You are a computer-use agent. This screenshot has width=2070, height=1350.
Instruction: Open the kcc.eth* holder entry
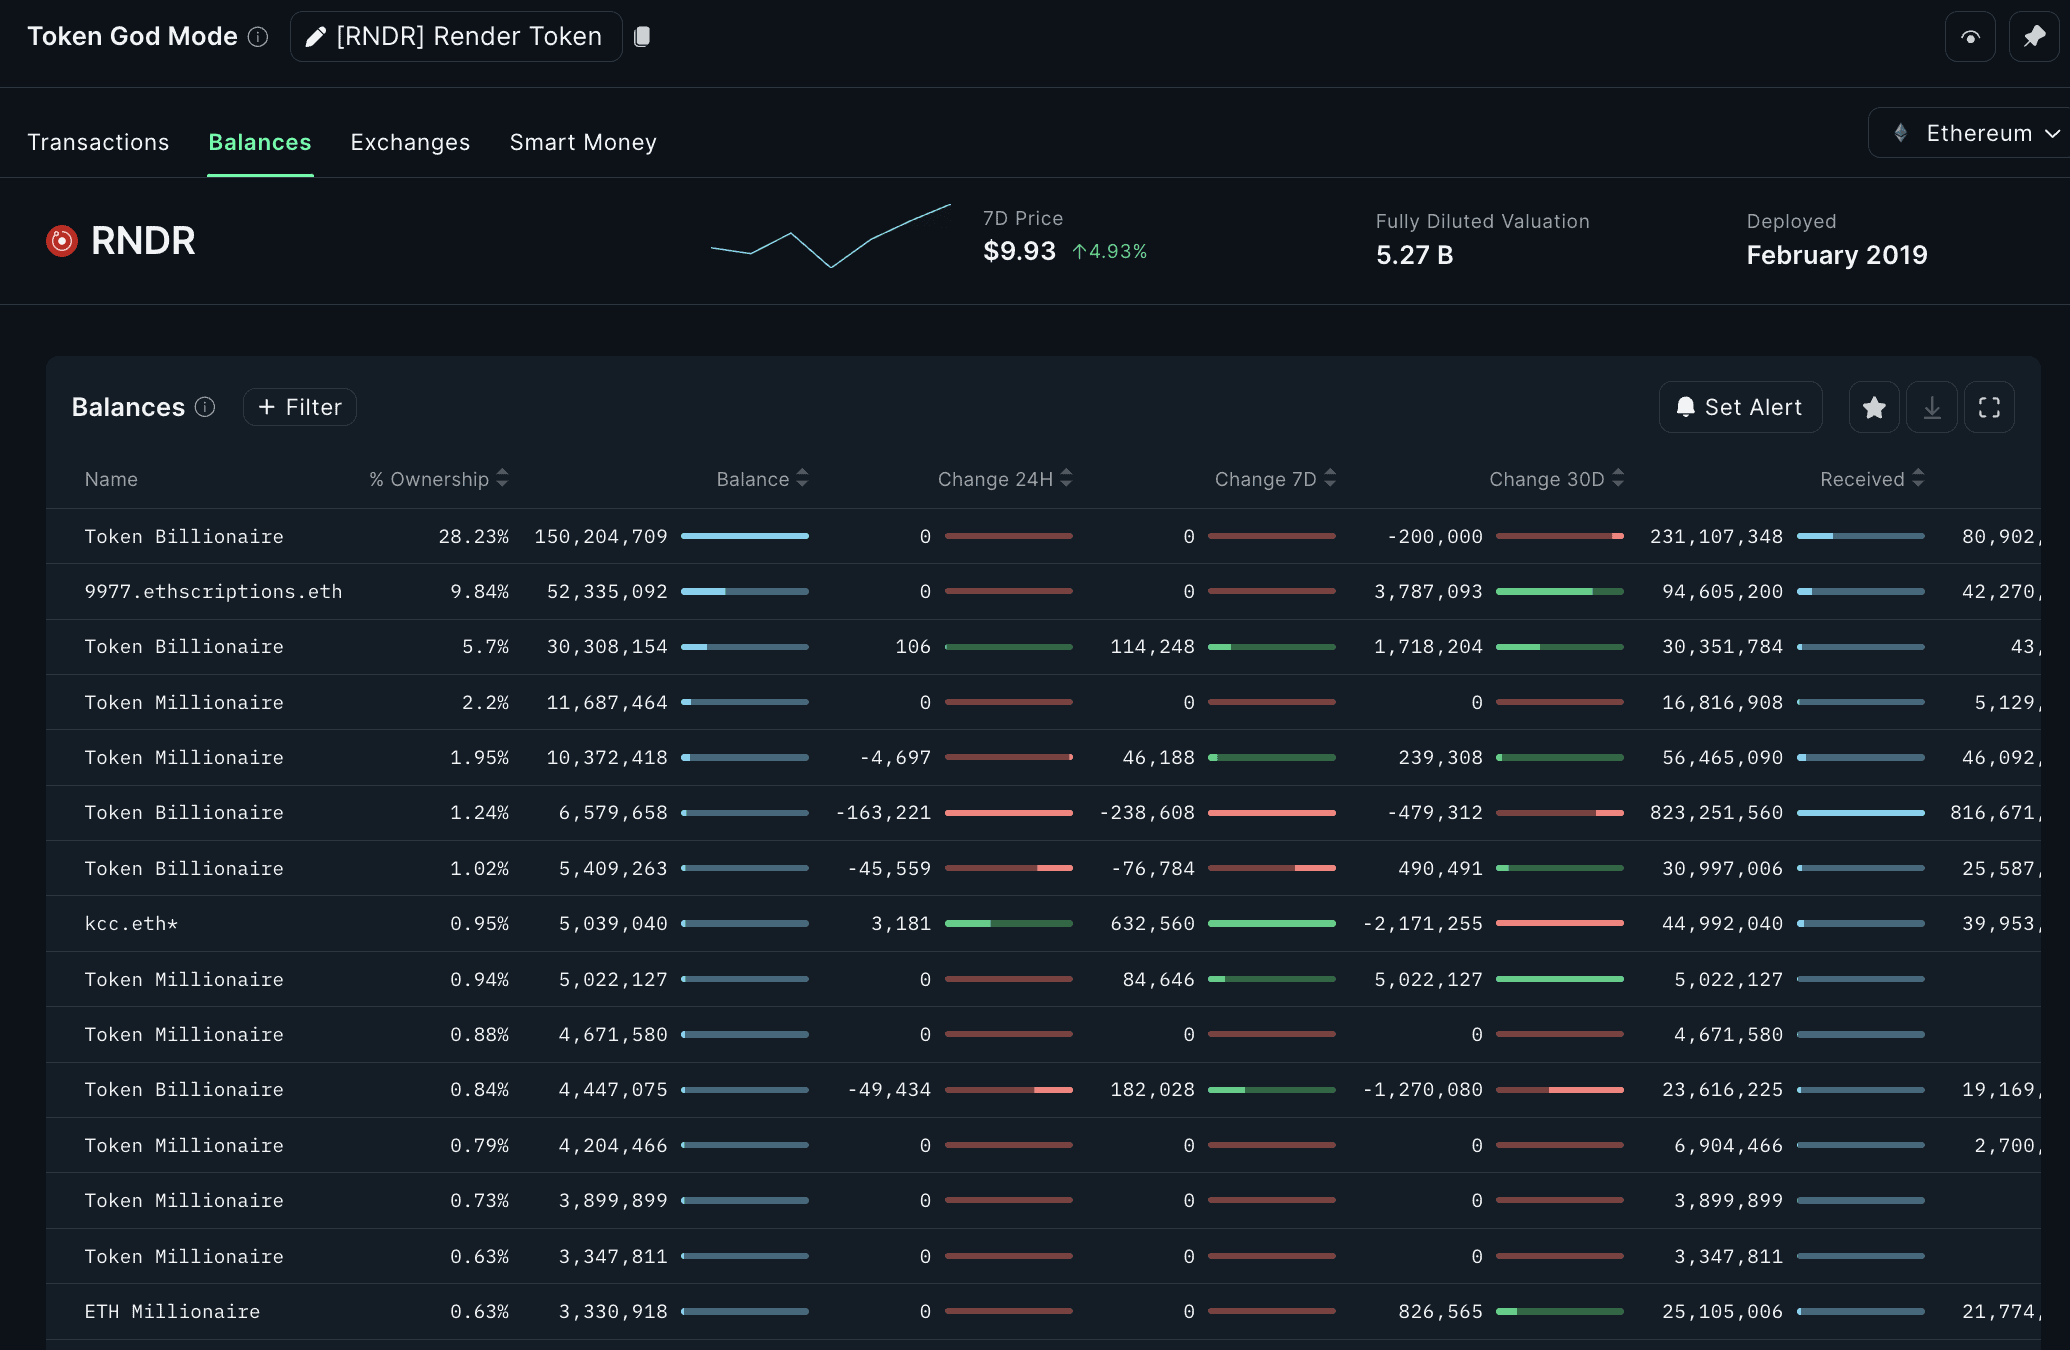(x=131, y=924)
